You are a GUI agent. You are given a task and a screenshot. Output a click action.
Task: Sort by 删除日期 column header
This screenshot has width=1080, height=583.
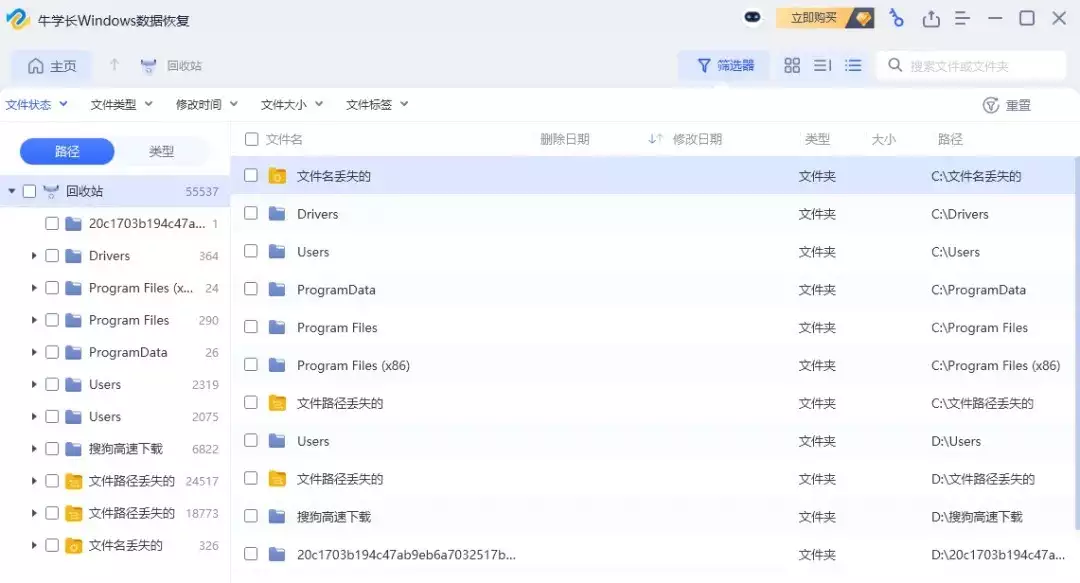[x=564, y=139]
